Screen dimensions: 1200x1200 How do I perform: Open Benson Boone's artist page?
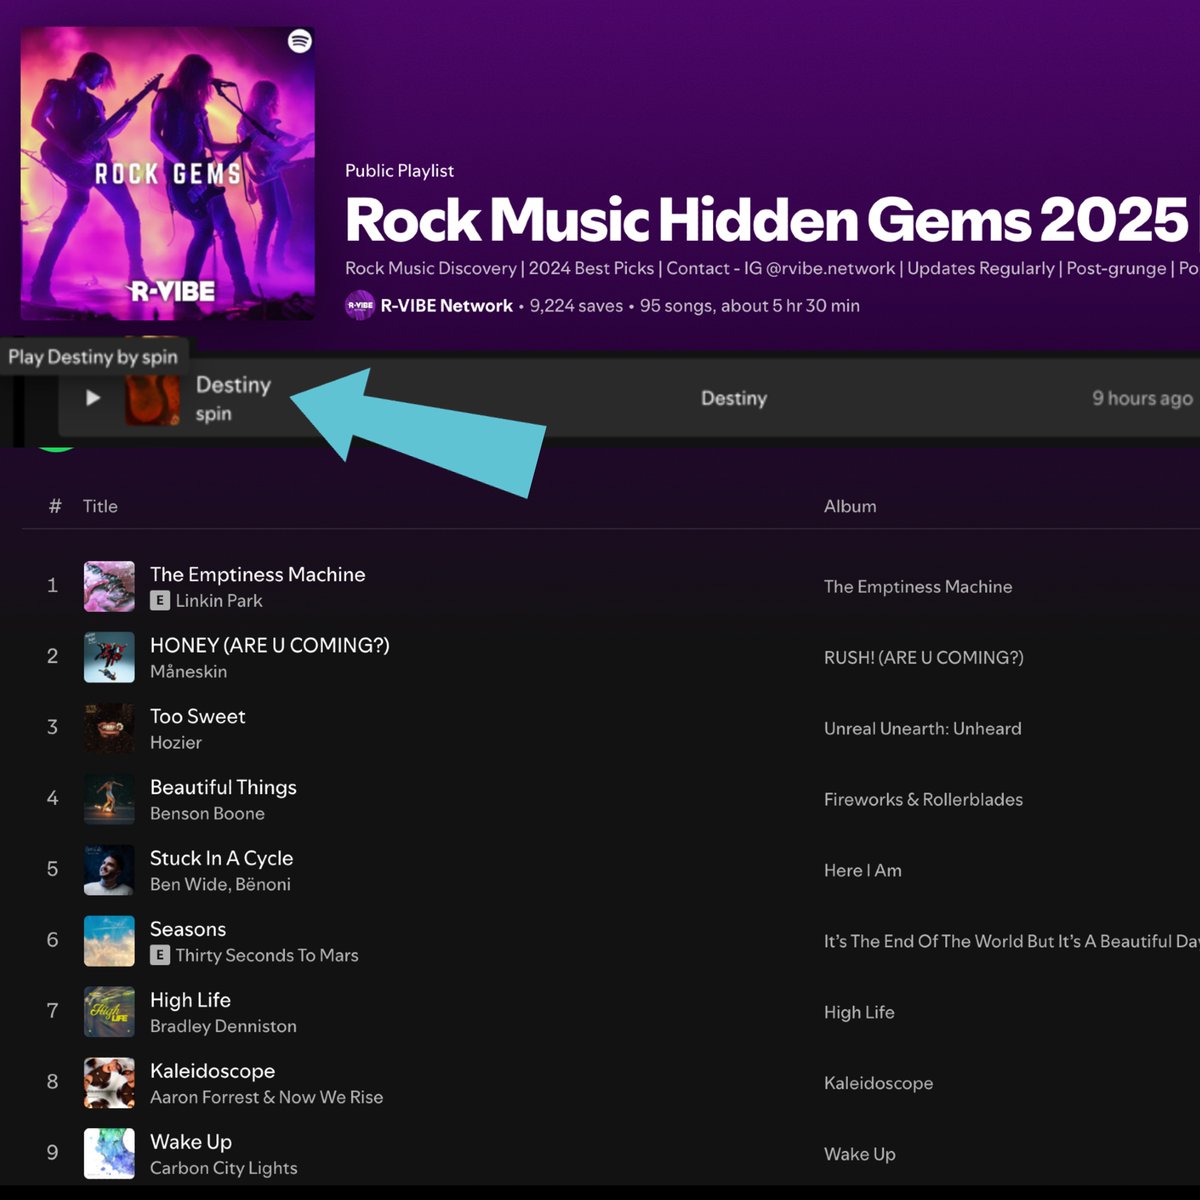(207, 814)
